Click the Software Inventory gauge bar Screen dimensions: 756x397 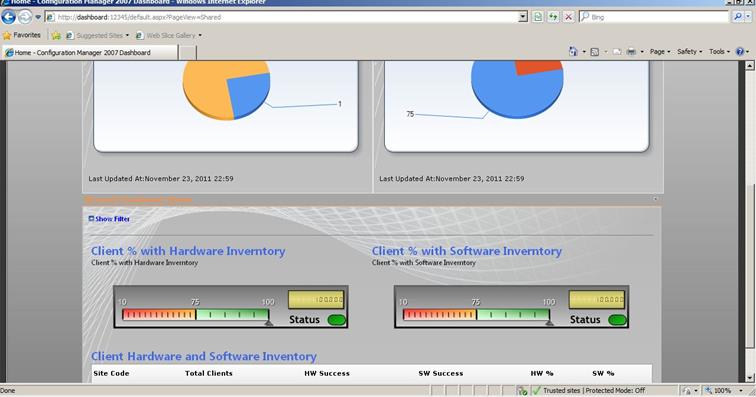pos(476,315)
